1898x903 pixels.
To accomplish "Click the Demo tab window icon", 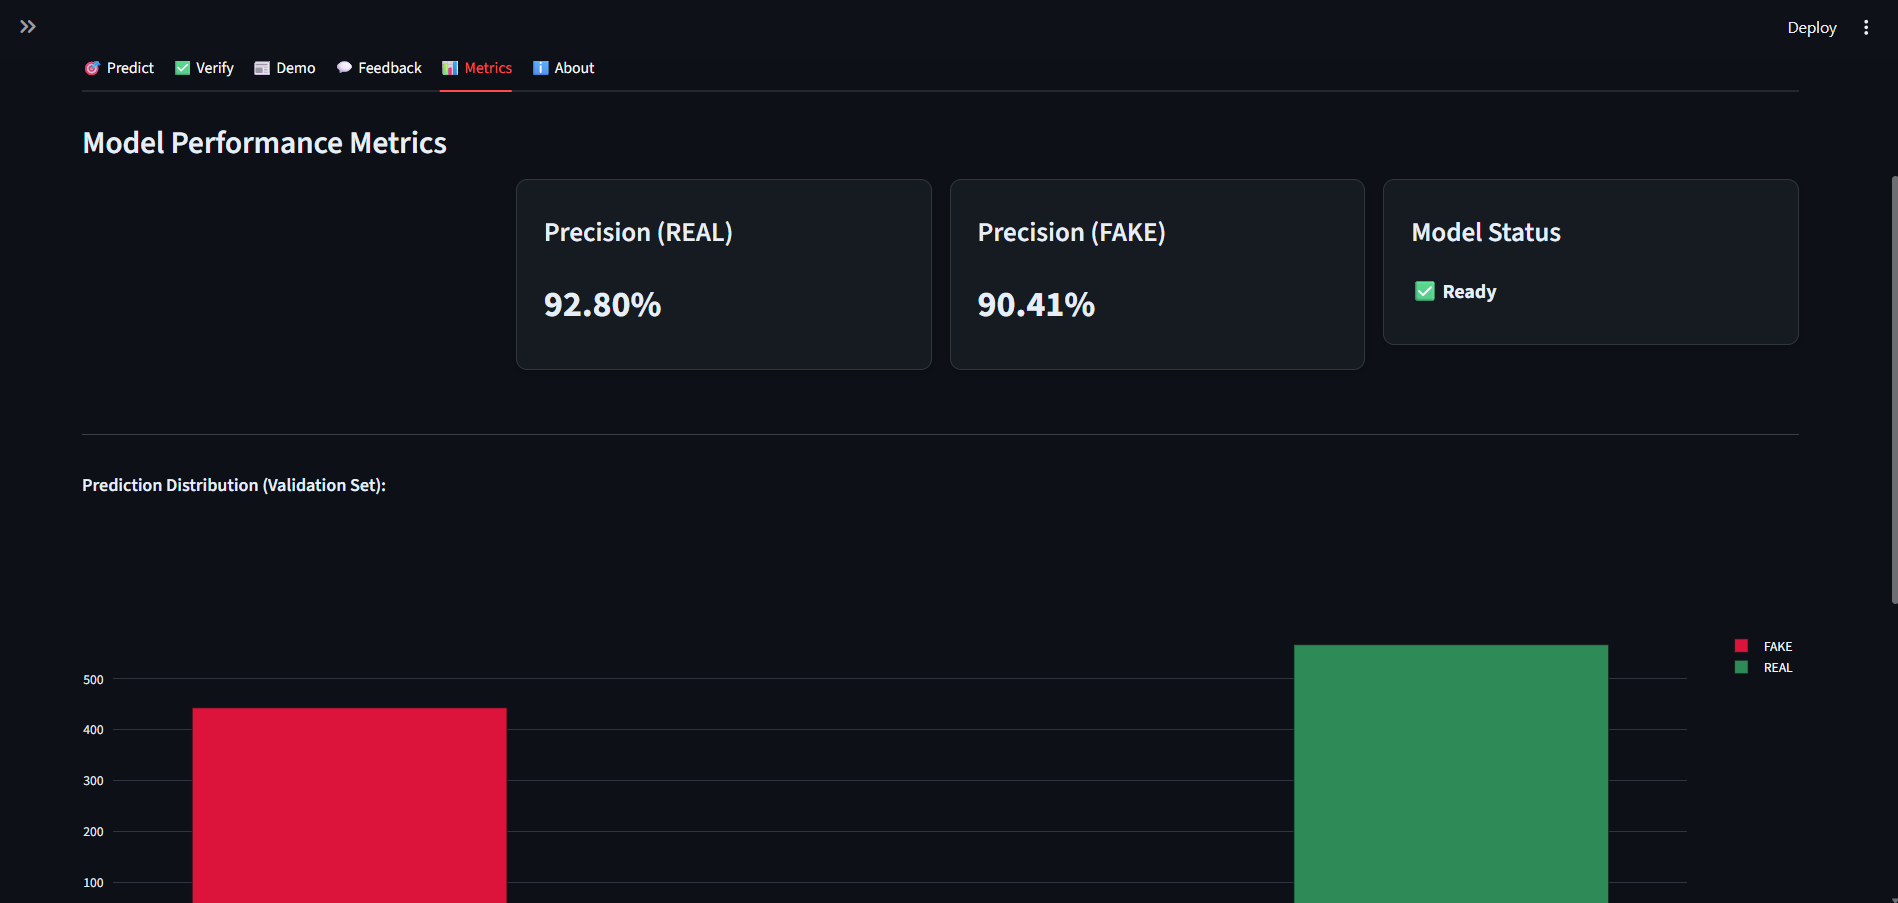I will 262,68.
